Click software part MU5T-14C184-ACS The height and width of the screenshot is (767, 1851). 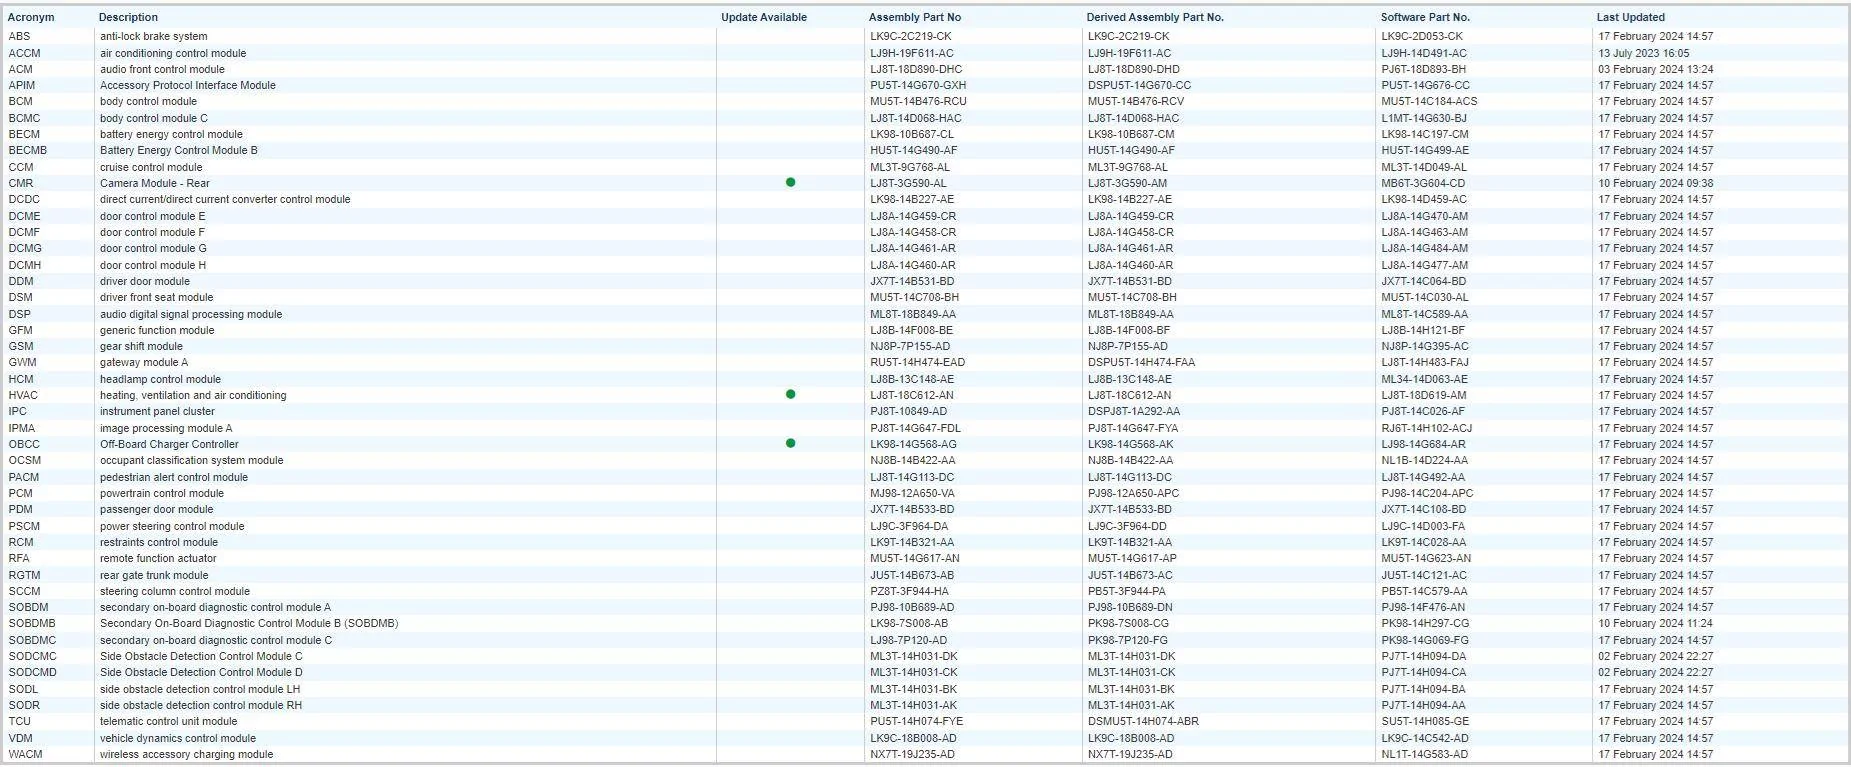[x=1430, y=102]
